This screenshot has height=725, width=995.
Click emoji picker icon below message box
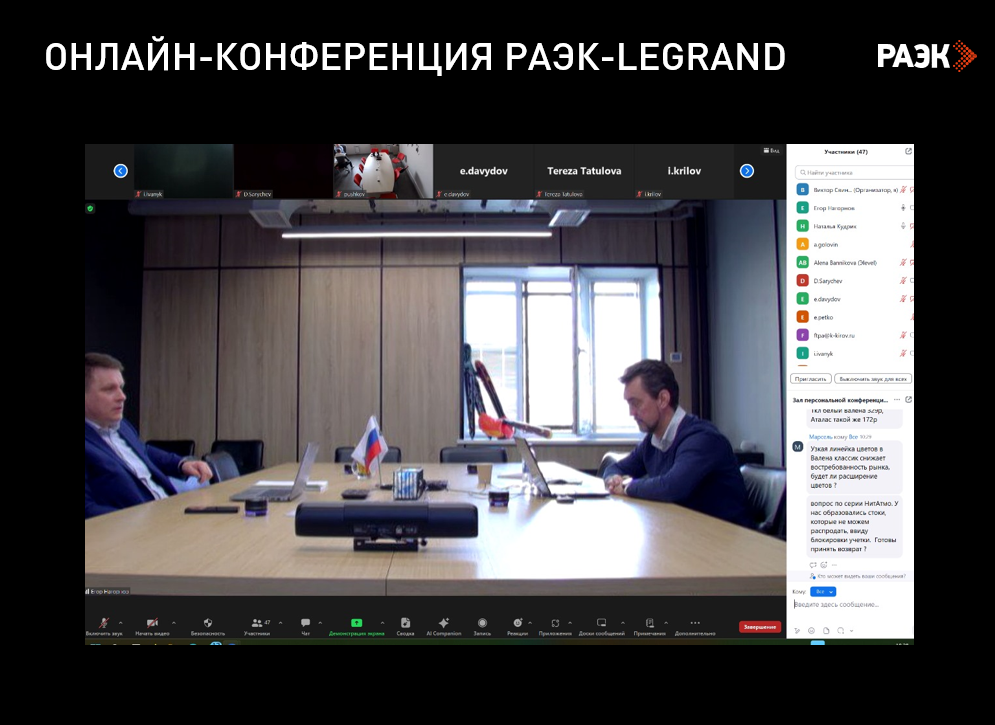click(x=812, y=630)
